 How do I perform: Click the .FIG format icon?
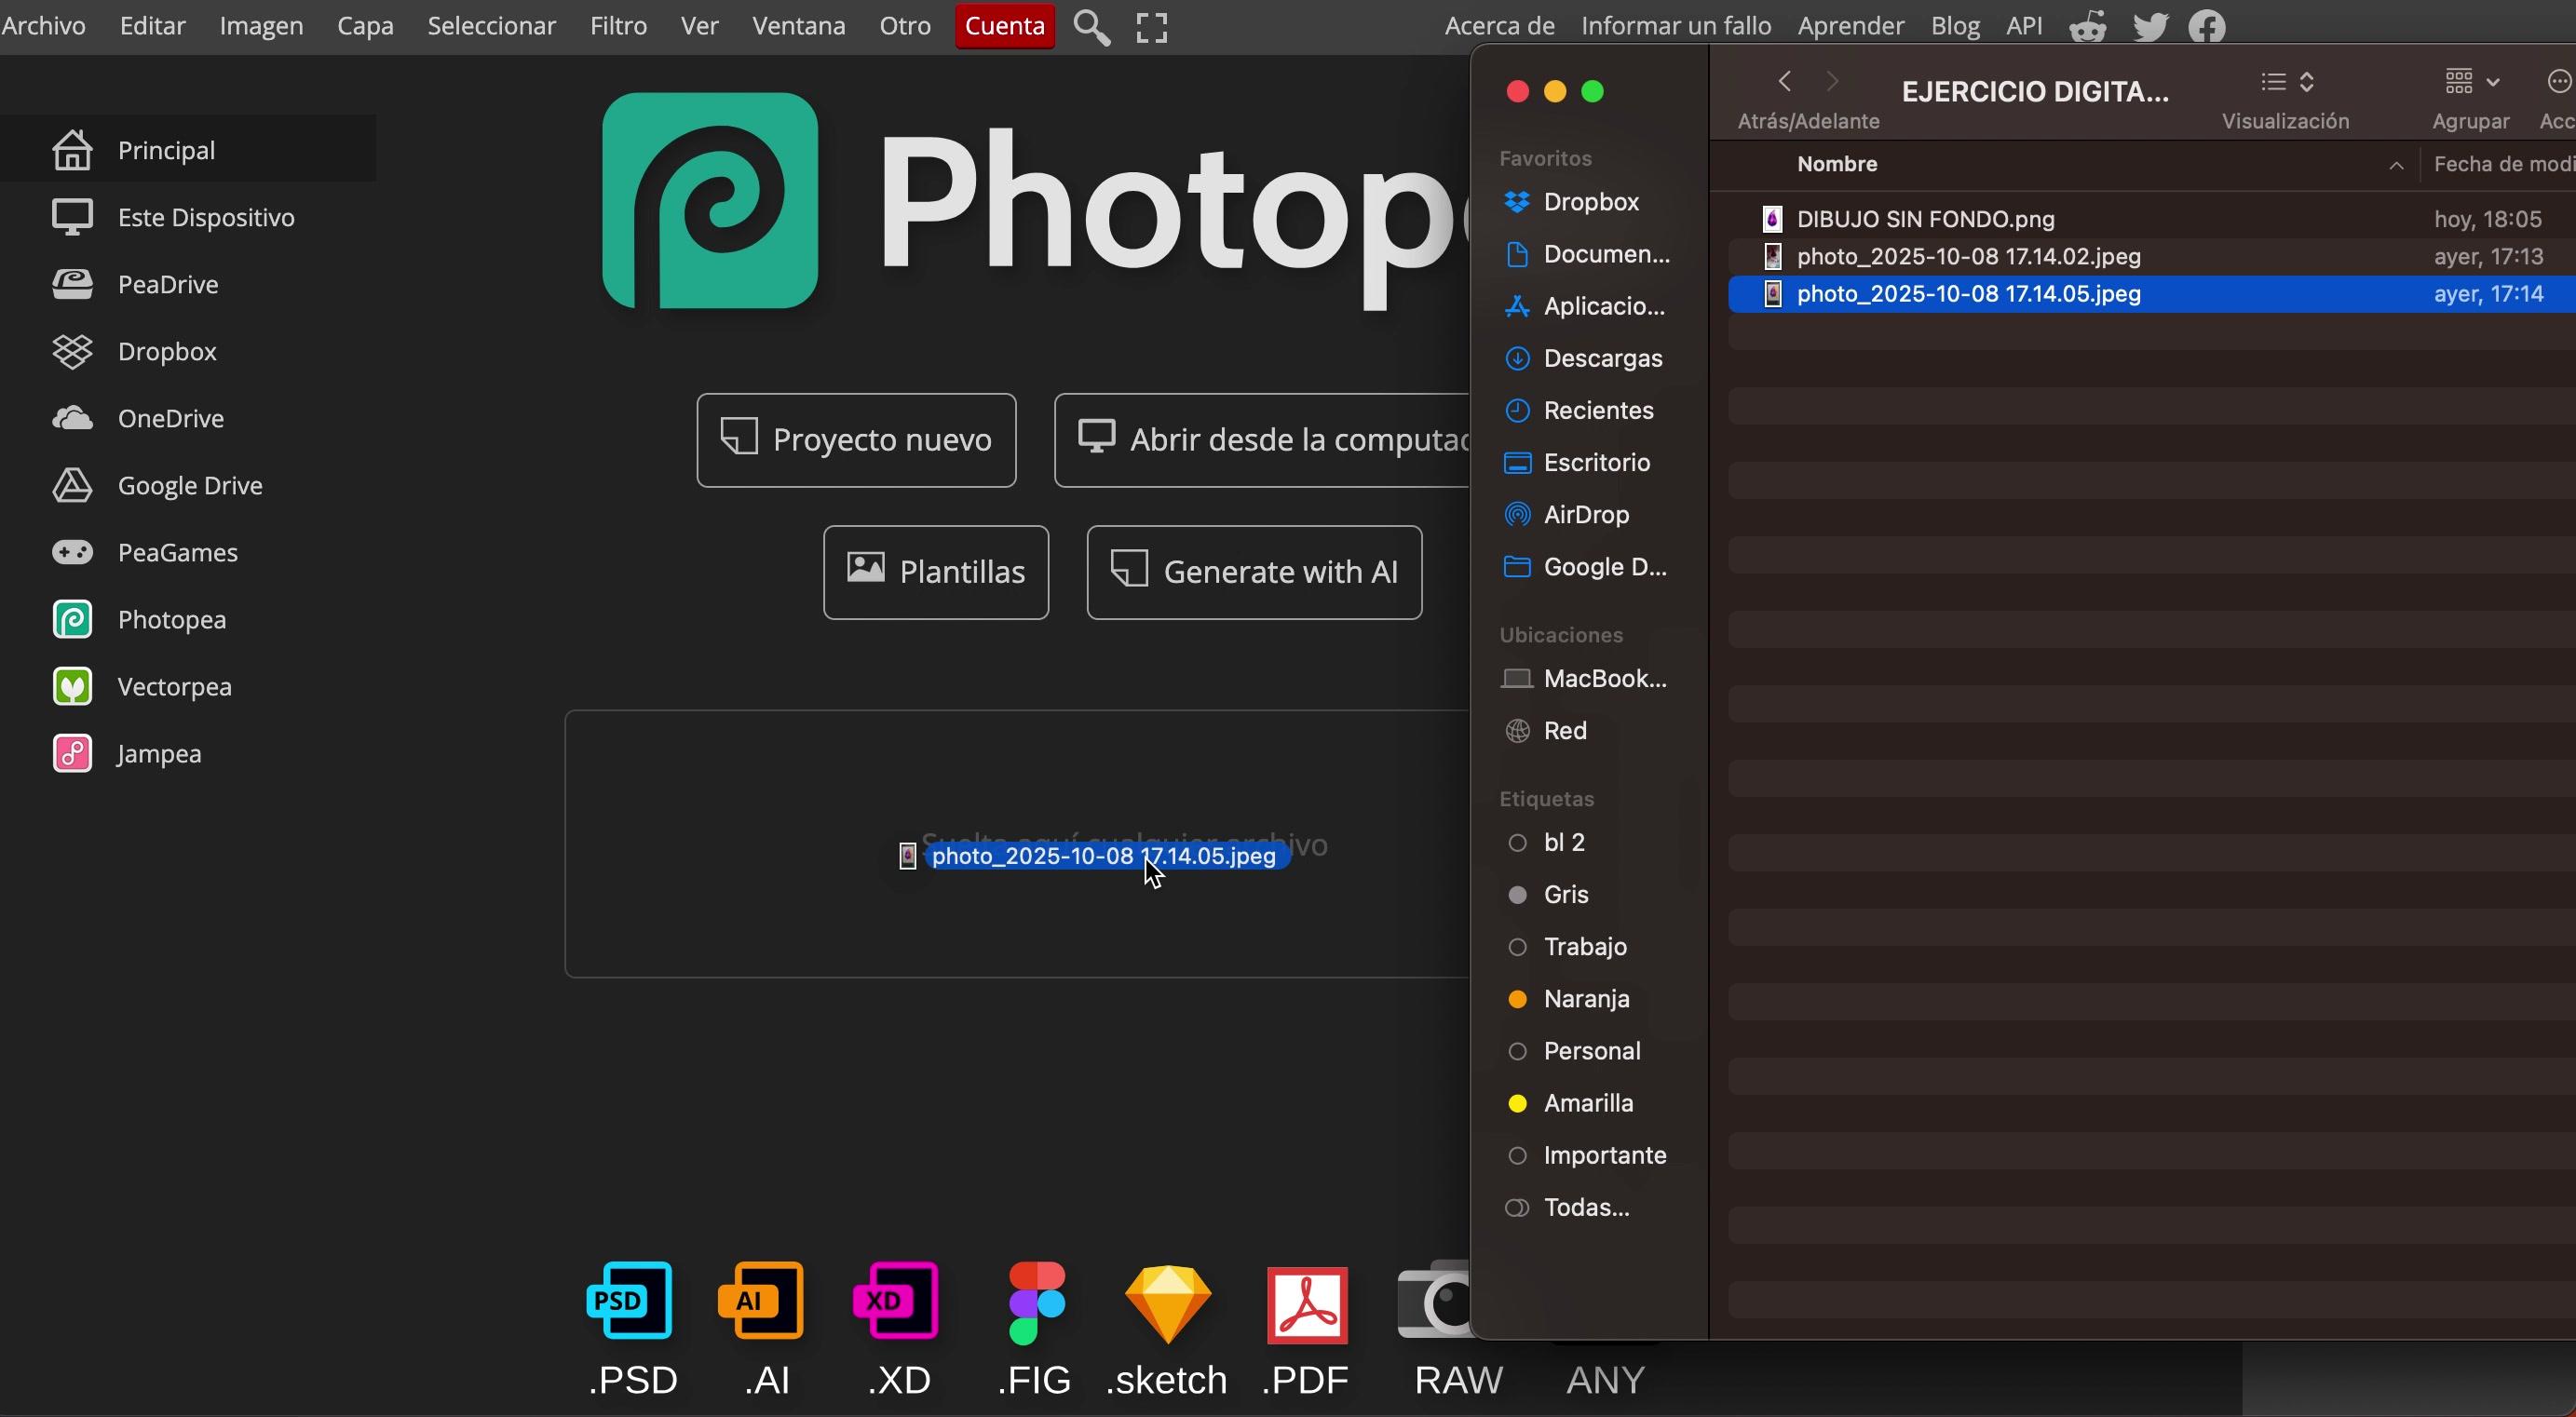point(1036,1301)
